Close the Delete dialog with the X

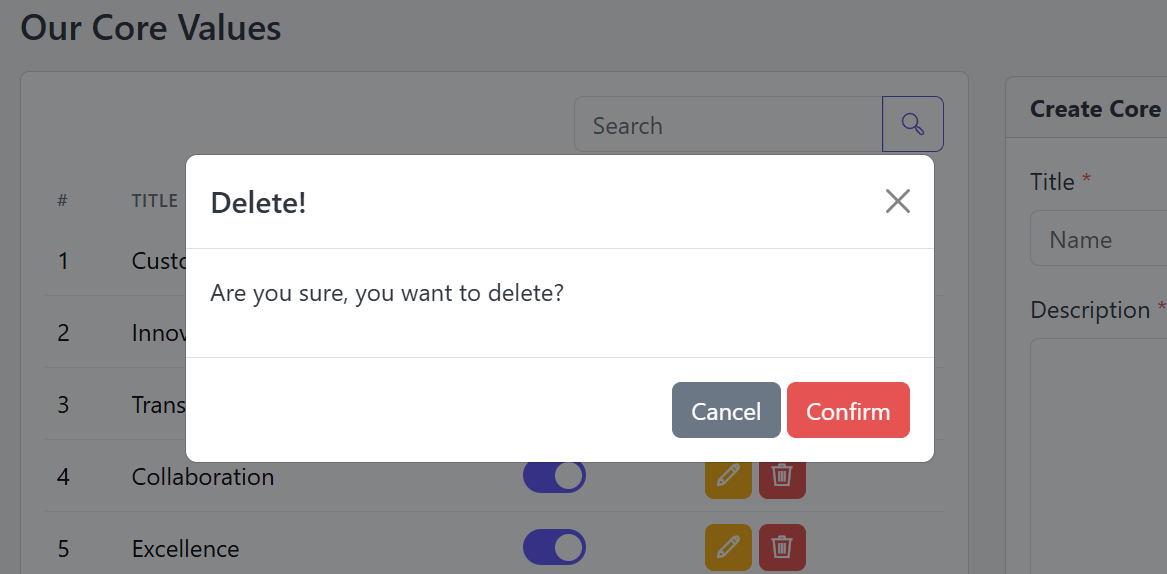click(x=898, y=201)
